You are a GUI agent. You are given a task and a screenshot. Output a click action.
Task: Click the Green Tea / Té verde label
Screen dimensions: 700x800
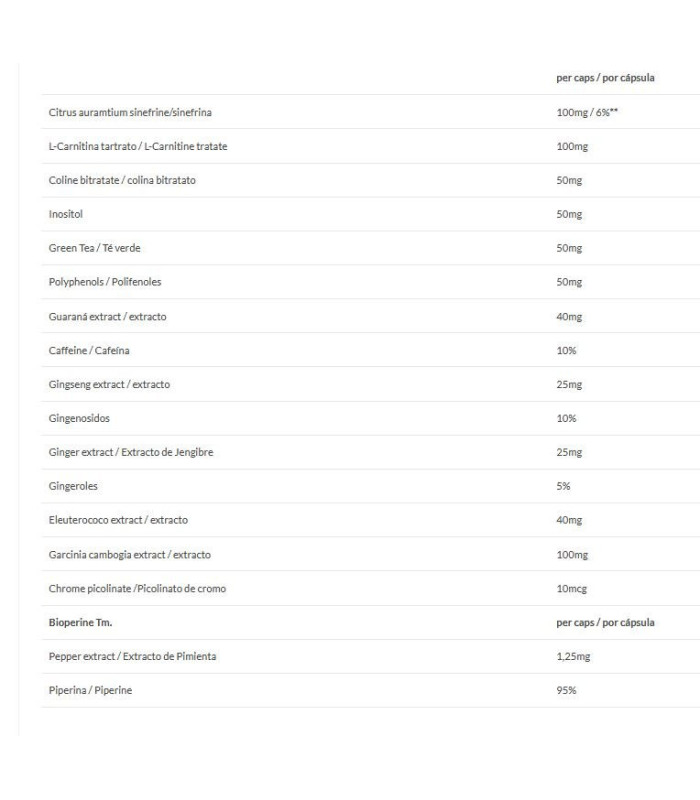point(88,248)
